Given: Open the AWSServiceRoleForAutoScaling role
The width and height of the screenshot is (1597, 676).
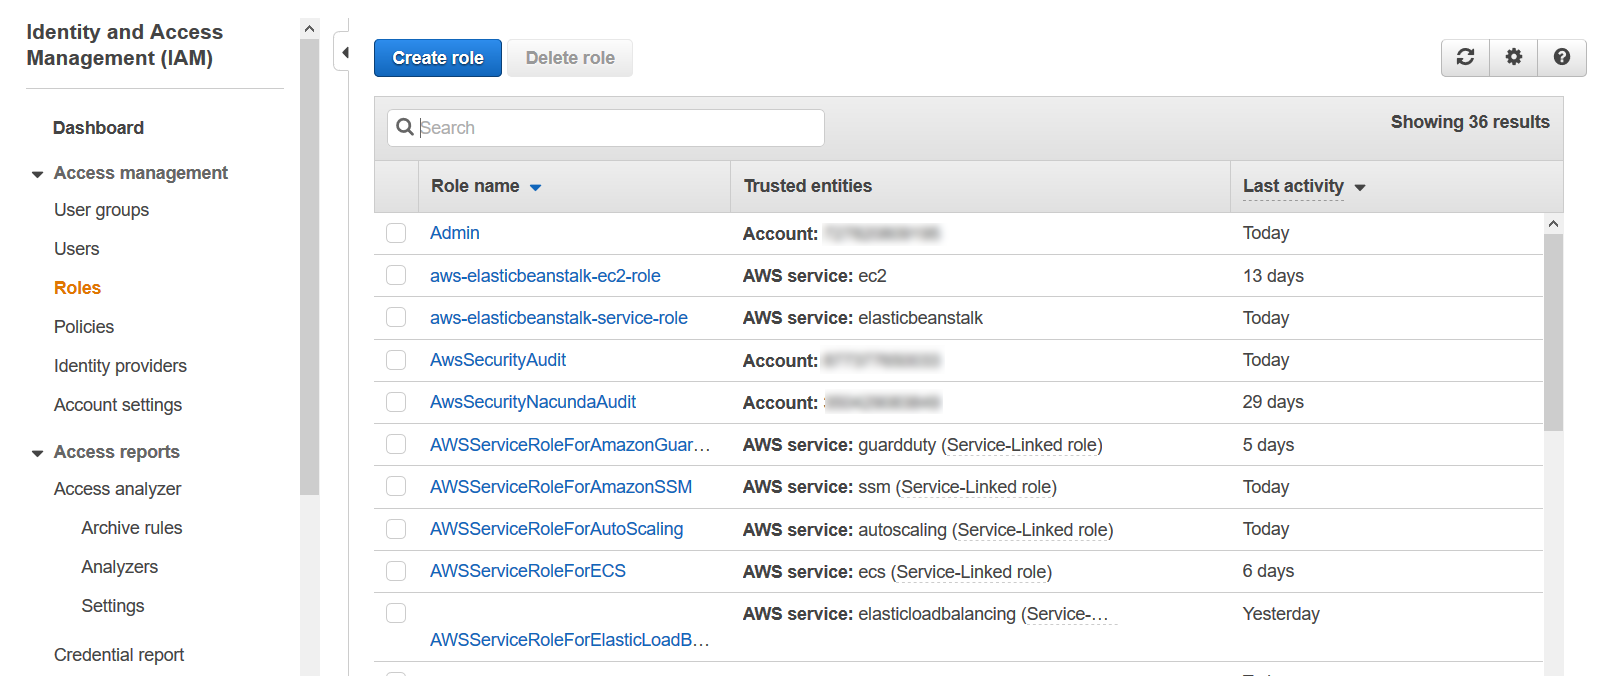Looking at the screenshot, I should pos(557,529).
